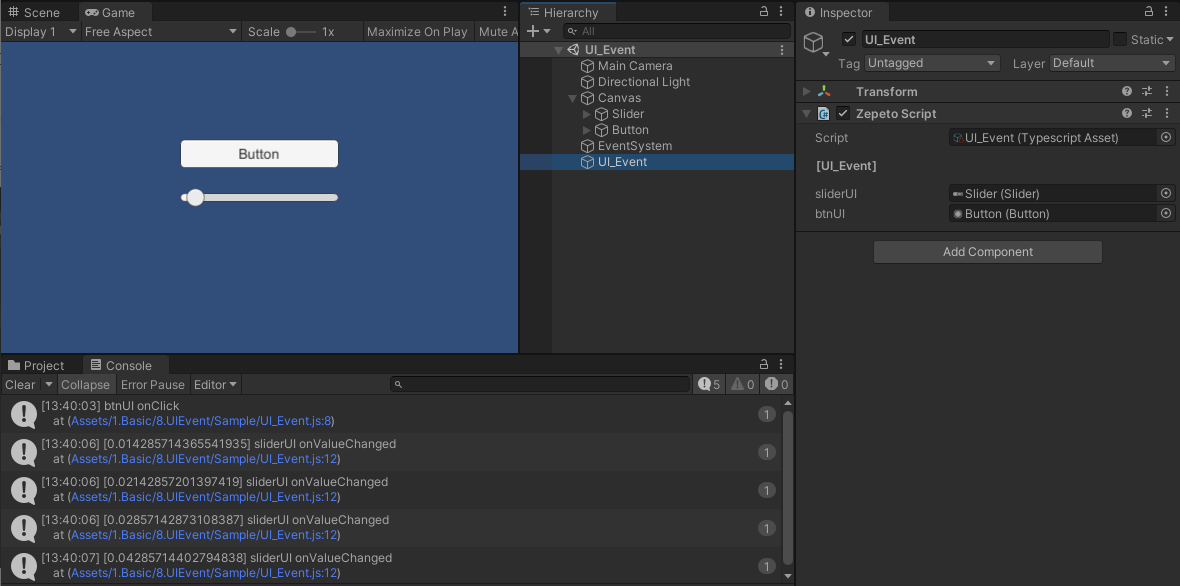Click object picker for btnUI field
This screenshot has width=1180, height=586.
(x=1166, y=214)
